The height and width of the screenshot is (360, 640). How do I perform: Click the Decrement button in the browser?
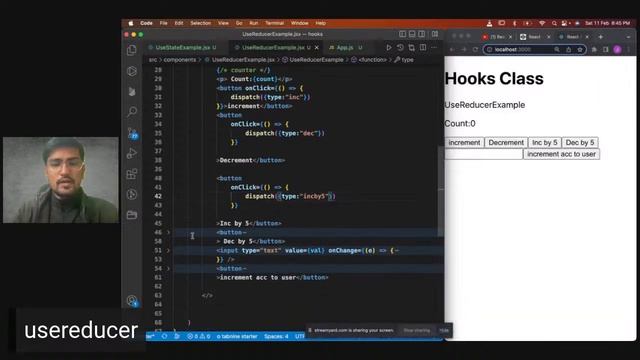point(506,142)
